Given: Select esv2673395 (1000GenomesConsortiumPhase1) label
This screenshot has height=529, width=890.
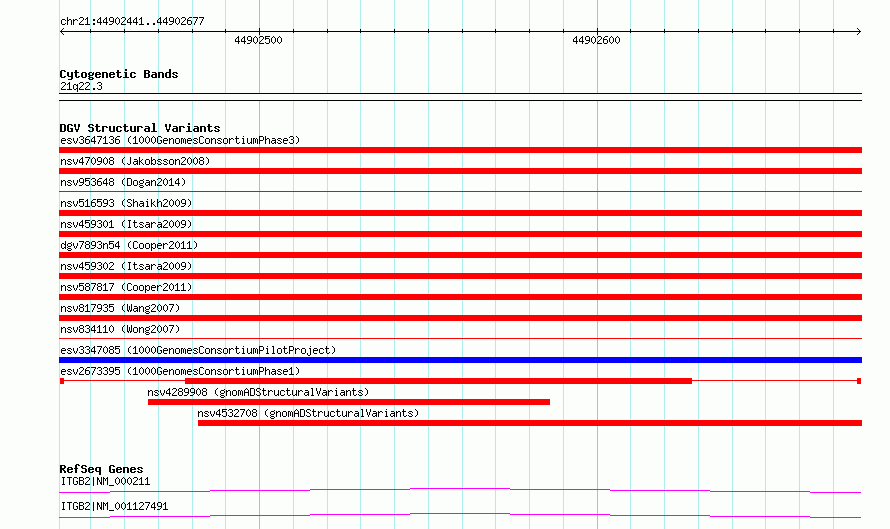Looking at the screenshot, I should pos(180,371).
